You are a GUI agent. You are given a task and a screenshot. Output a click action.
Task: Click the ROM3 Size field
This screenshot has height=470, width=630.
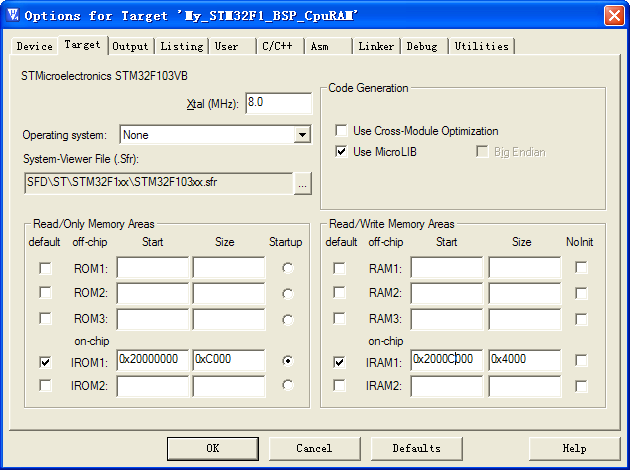(x=229, y=319)
